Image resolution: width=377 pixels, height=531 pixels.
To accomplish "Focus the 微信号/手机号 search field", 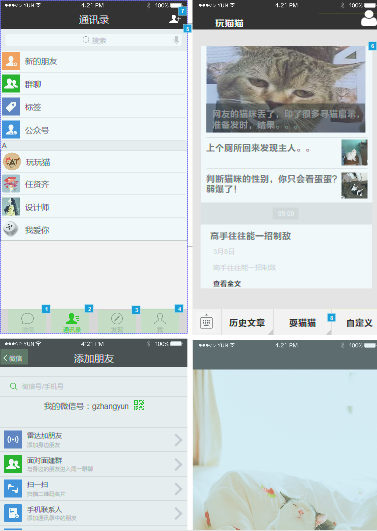I will click(x=93, y=386).
